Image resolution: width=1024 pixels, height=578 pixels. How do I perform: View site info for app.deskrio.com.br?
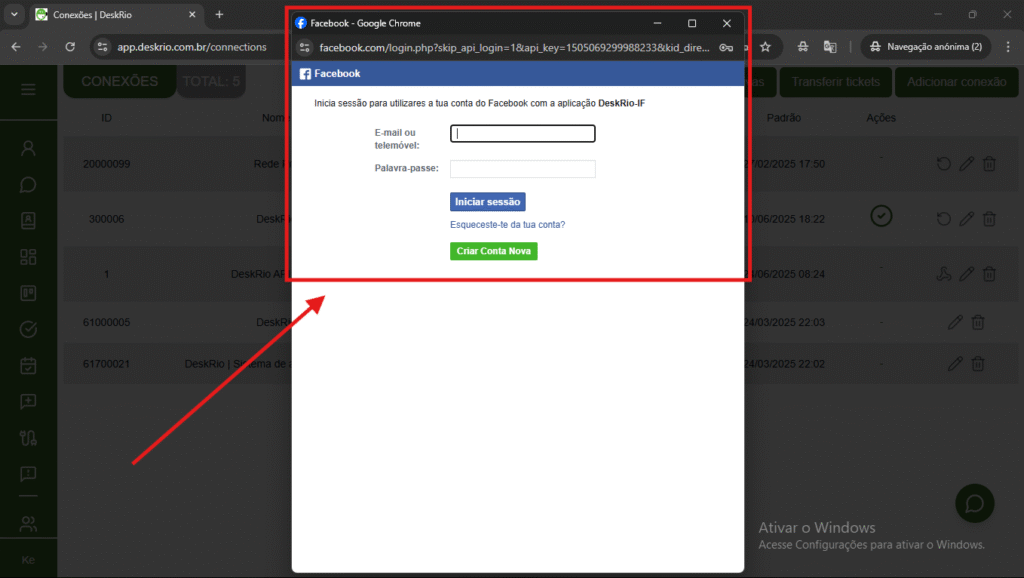[103, 47]
